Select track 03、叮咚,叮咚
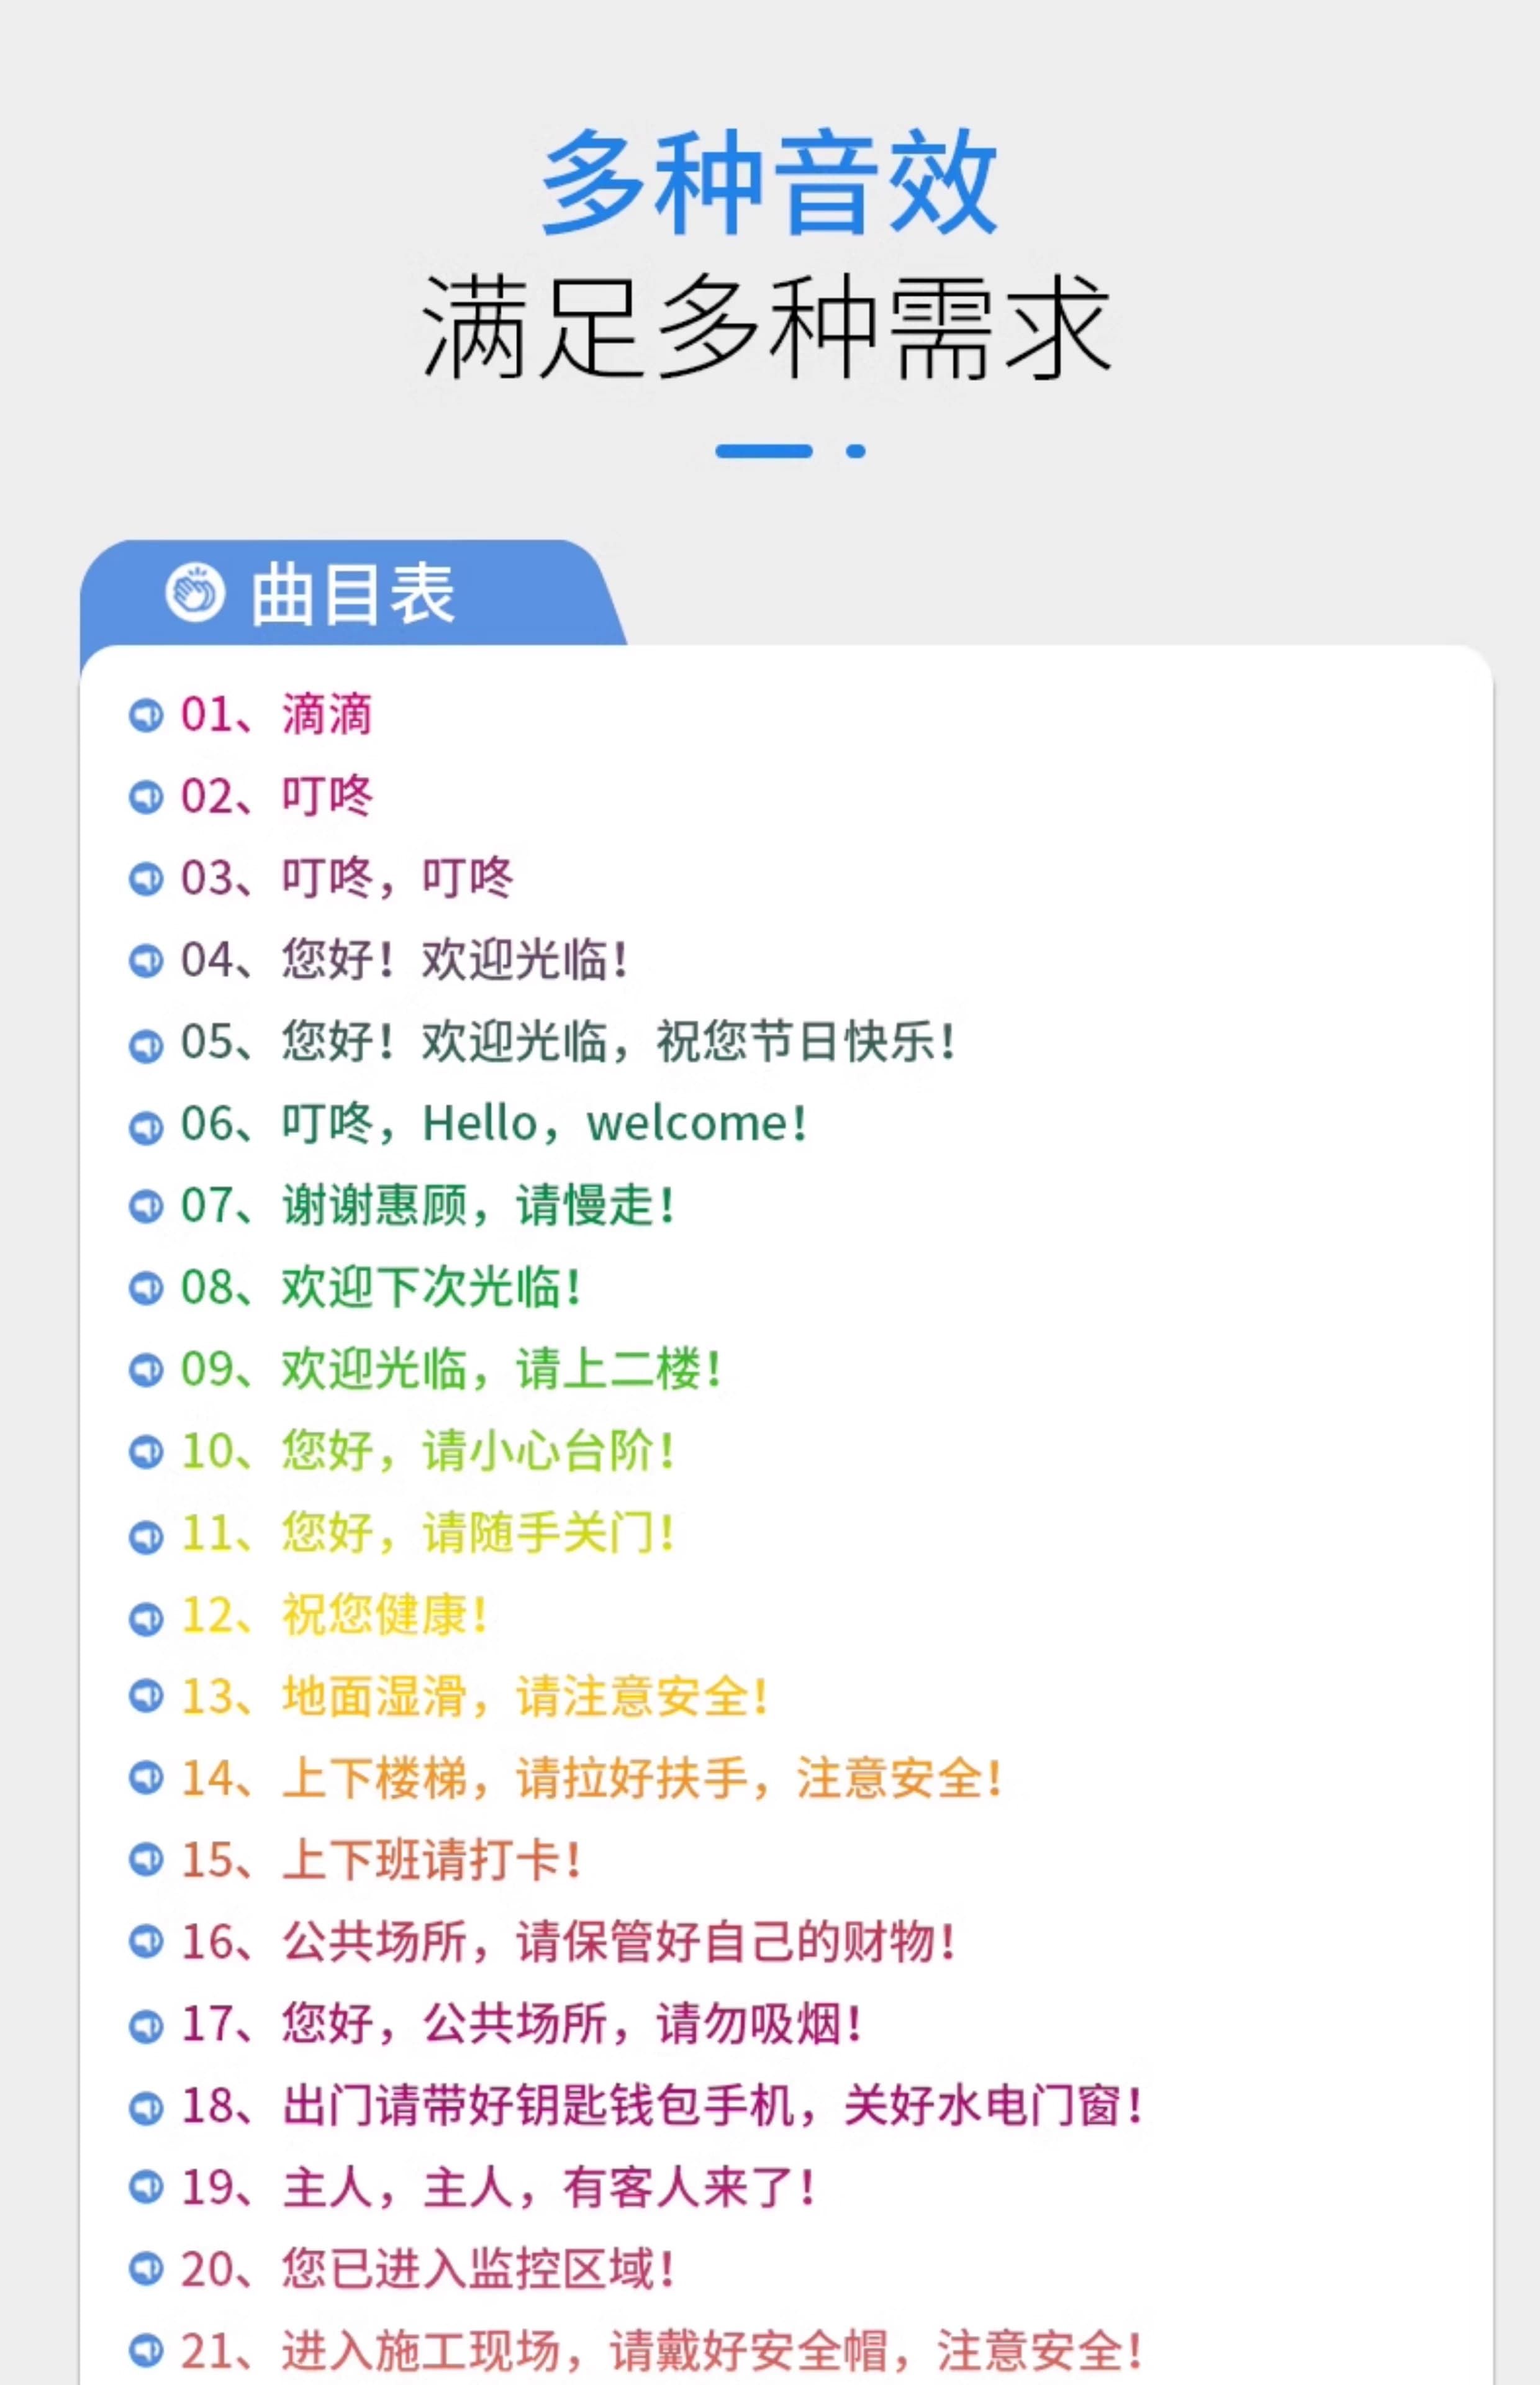This screenshot has height=2385, width=1540. [x=347, y=879]
